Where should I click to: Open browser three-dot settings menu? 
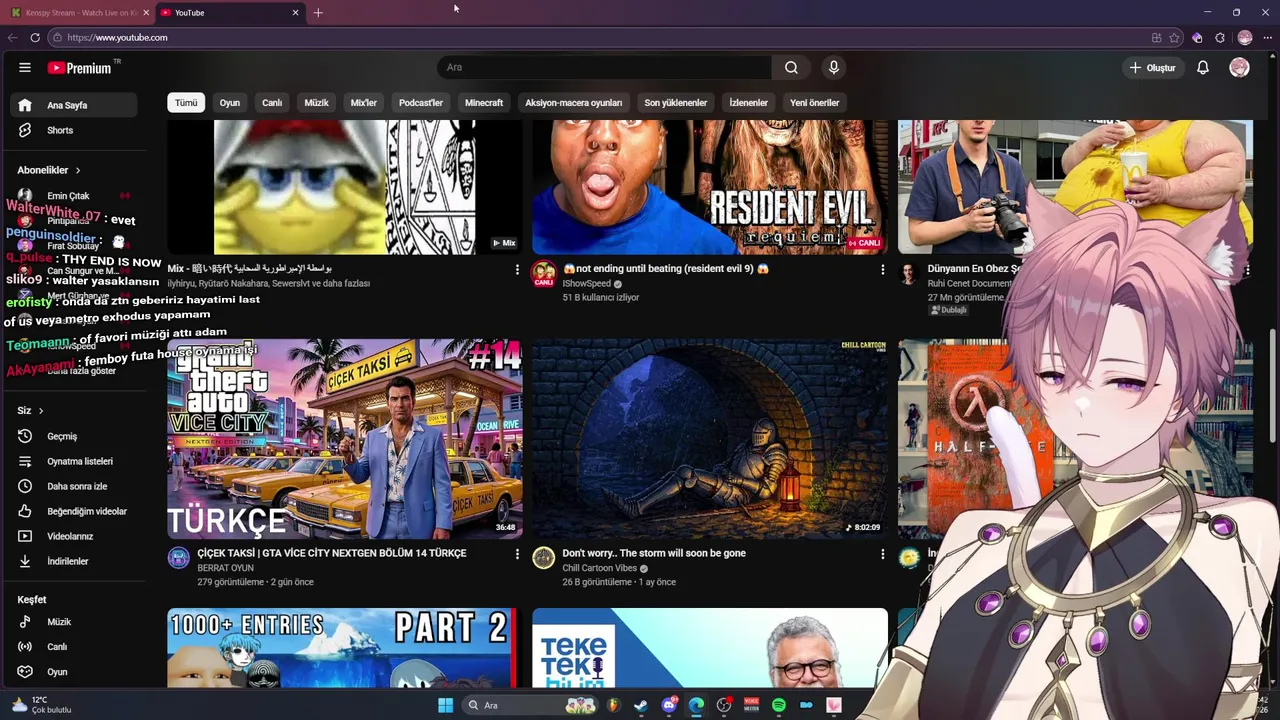point(1267,37)
